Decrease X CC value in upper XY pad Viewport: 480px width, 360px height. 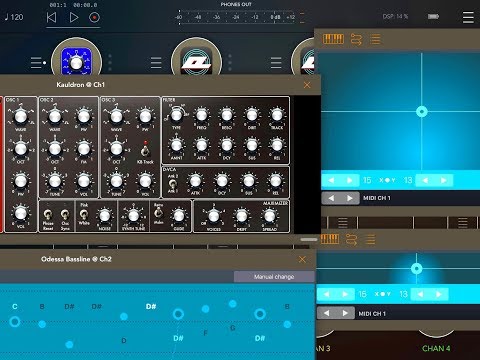331,180
